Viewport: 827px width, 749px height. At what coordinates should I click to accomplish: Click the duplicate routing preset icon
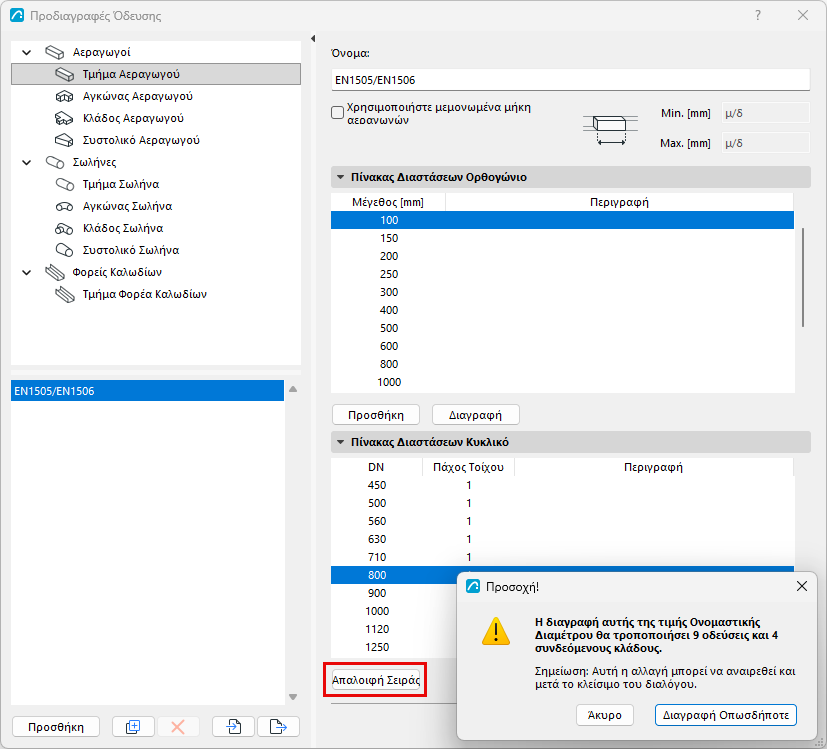pyautogui.click(x=133, y=727)
